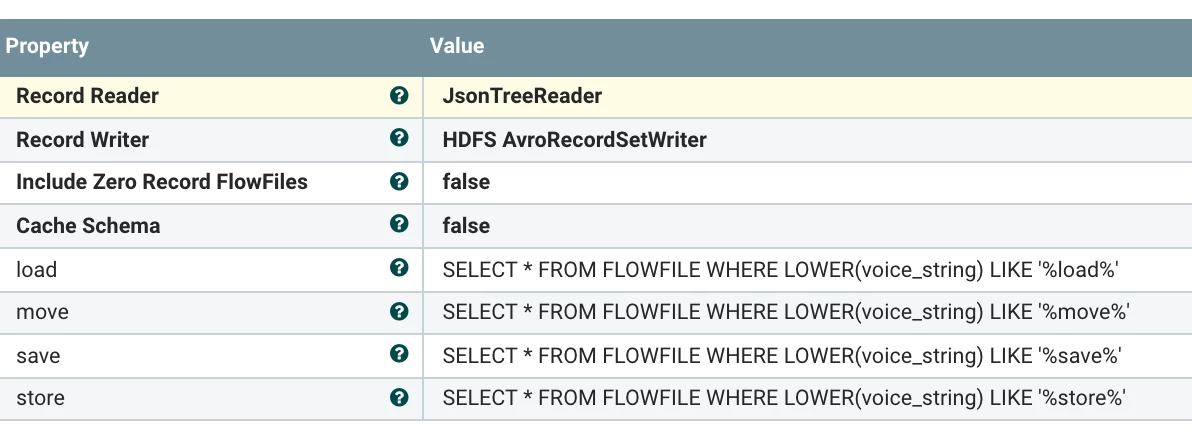
Task: Show help icon for Cache Schema
Action: pyautogui.click(x=398, y=224)
